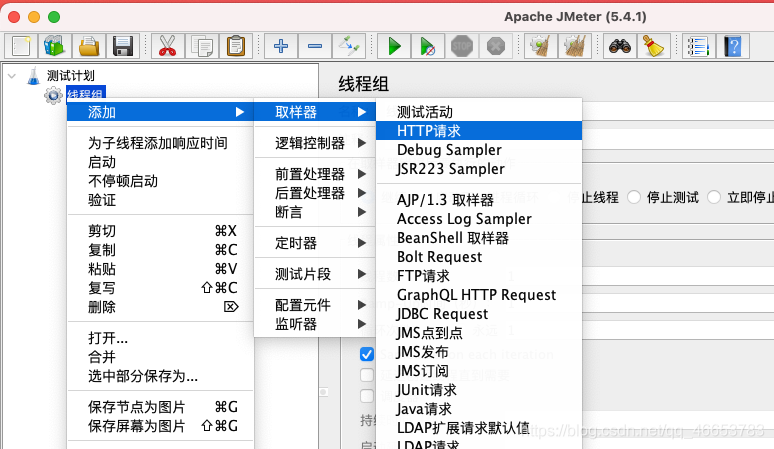774x449 pixels.
Task: Select the 立即停止 radio button
Action: coord(714,197)
